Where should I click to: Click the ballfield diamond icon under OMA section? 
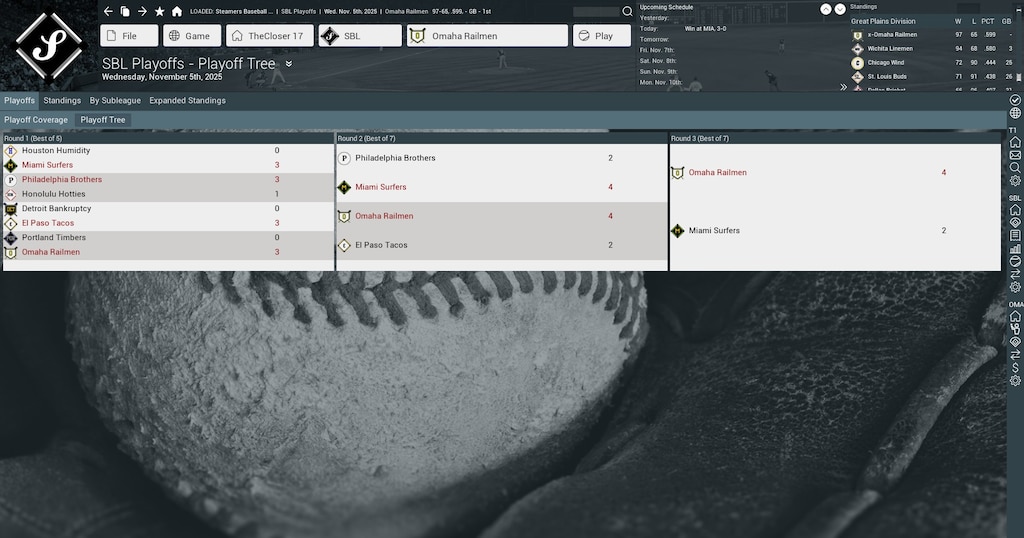pyautogui.click(x=1015, y=342)
